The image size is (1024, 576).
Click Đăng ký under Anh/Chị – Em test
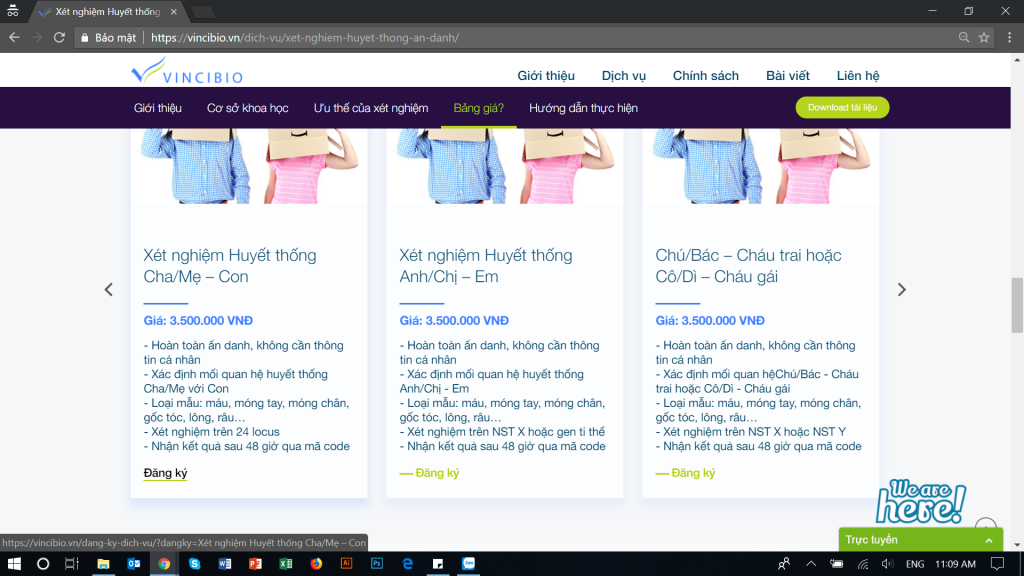click(x=429, y=473)
